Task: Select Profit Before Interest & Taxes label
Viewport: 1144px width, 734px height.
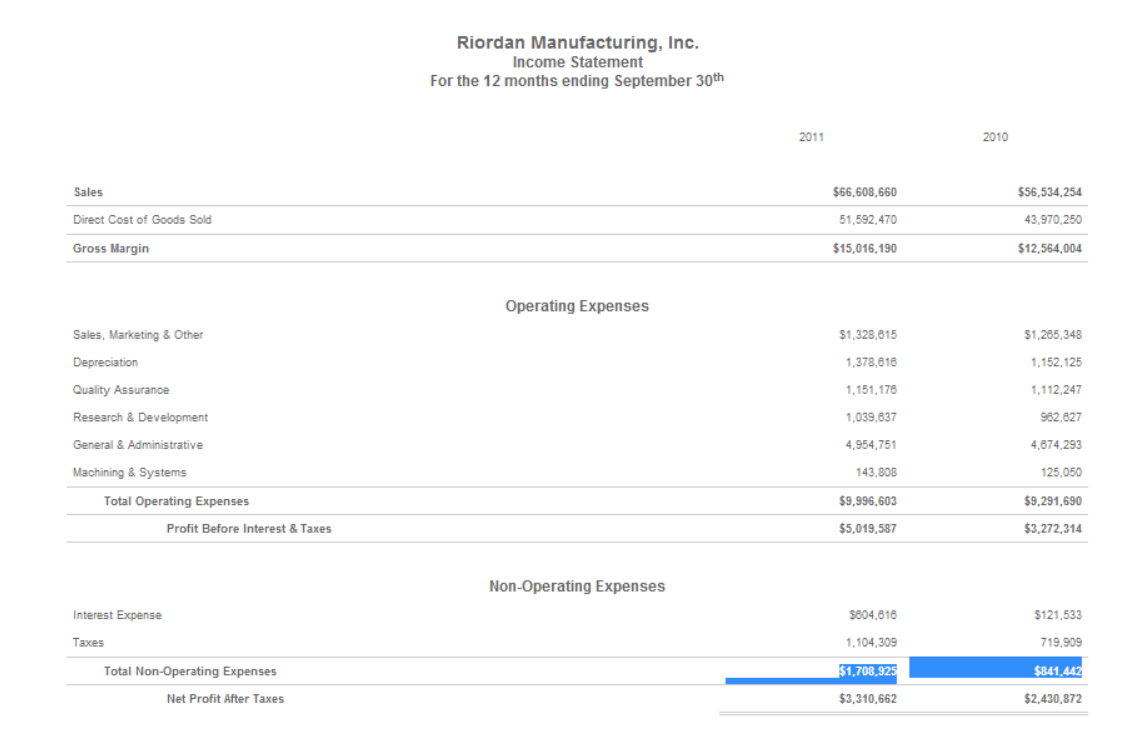Action: coord(249,529)
